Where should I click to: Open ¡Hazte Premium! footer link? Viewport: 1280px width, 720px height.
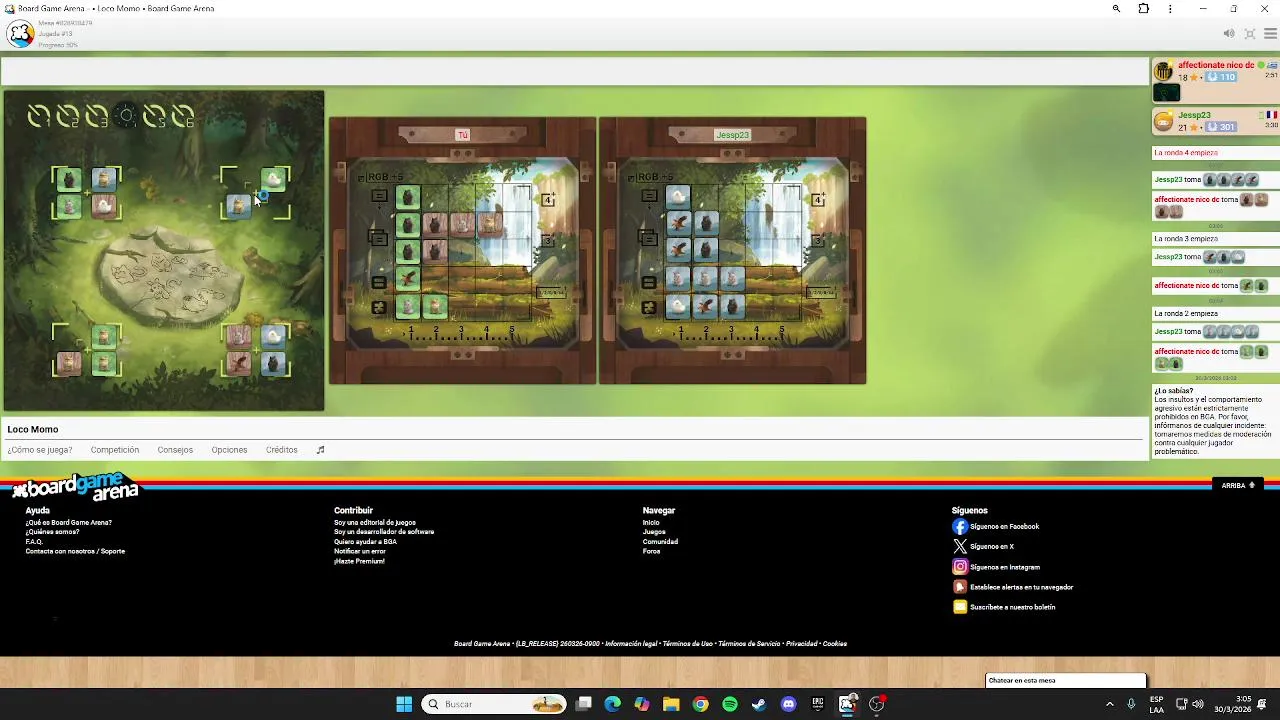click(359, 561)
